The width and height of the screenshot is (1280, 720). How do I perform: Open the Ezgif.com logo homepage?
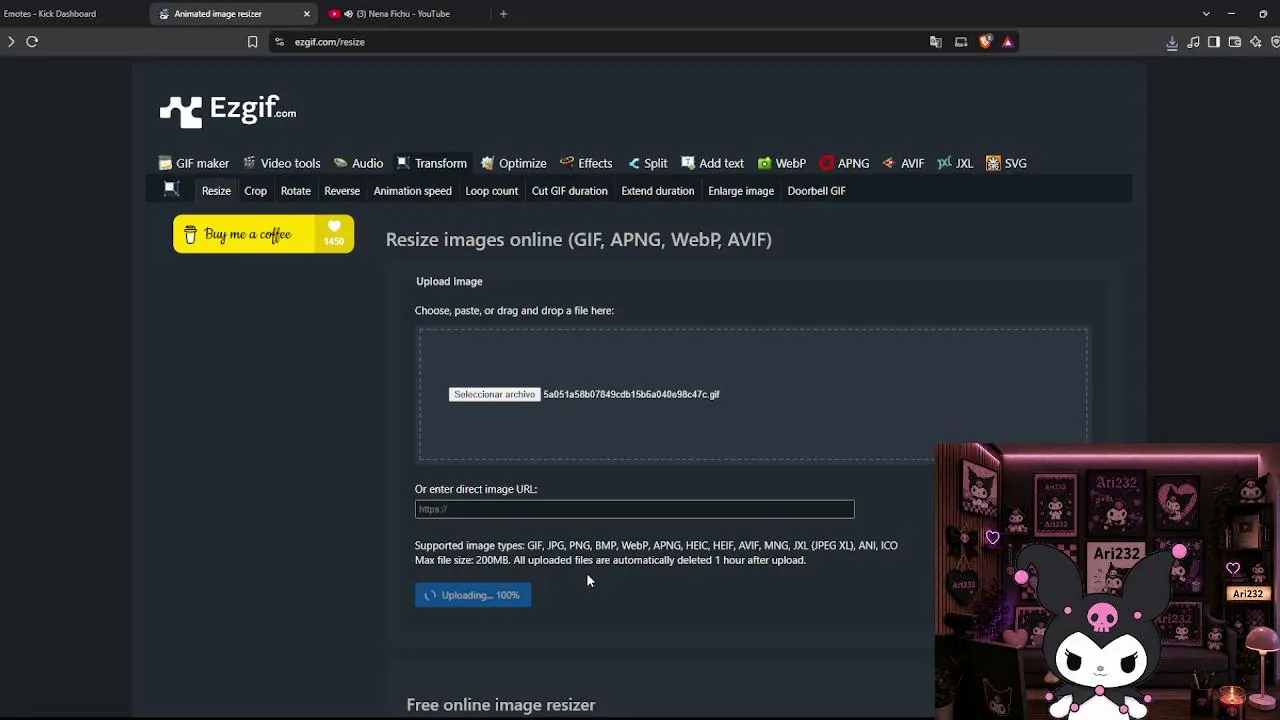point(228,111)
